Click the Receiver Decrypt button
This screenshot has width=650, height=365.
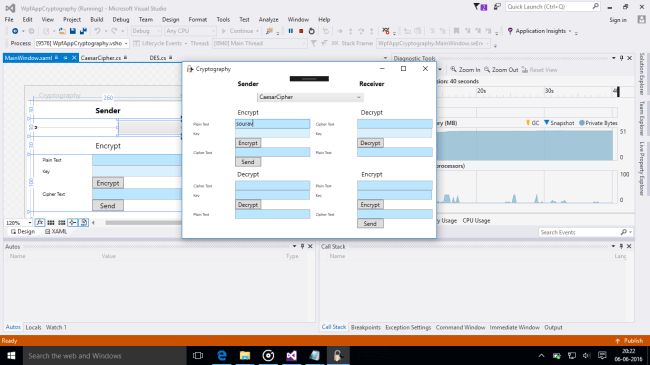370,143
